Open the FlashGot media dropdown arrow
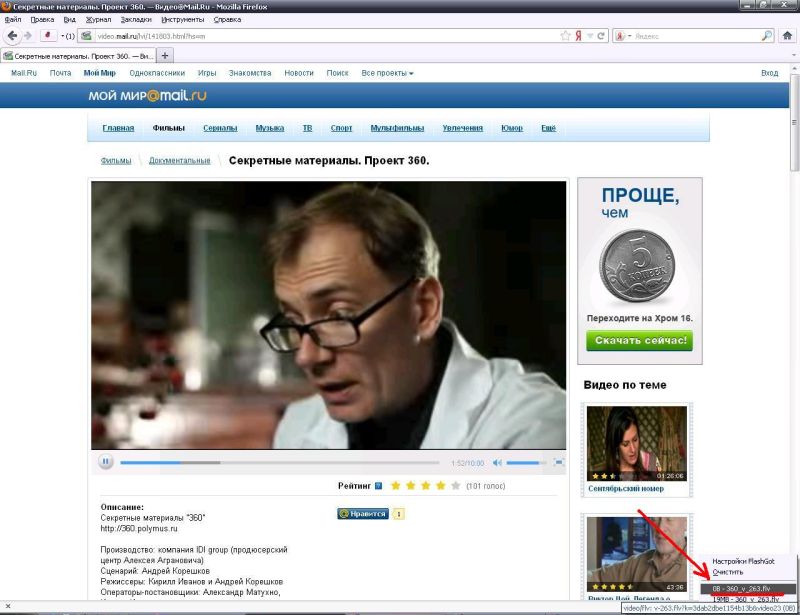Viewport: 800px width, 615px height. pyautogui.click(x=63, y=36)
